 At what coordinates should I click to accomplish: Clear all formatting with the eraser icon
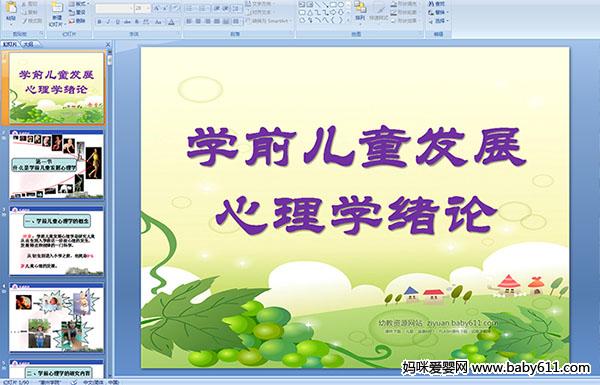[x=175, y=8]
